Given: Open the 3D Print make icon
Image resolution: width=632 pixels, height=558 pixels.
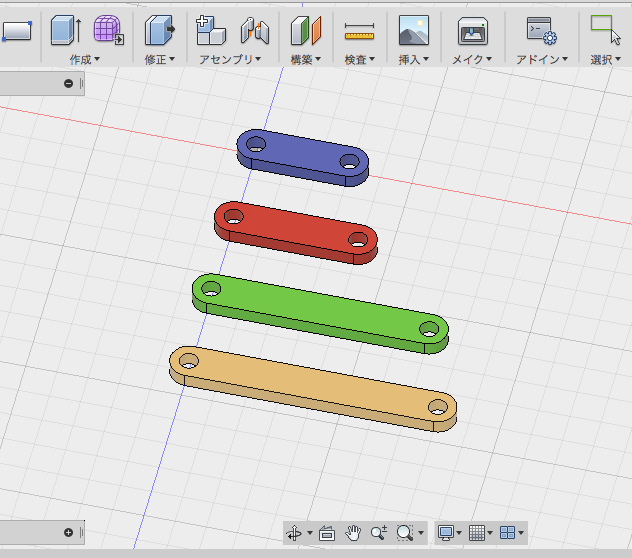Looking at the screenshot, I should pos(473,31).
